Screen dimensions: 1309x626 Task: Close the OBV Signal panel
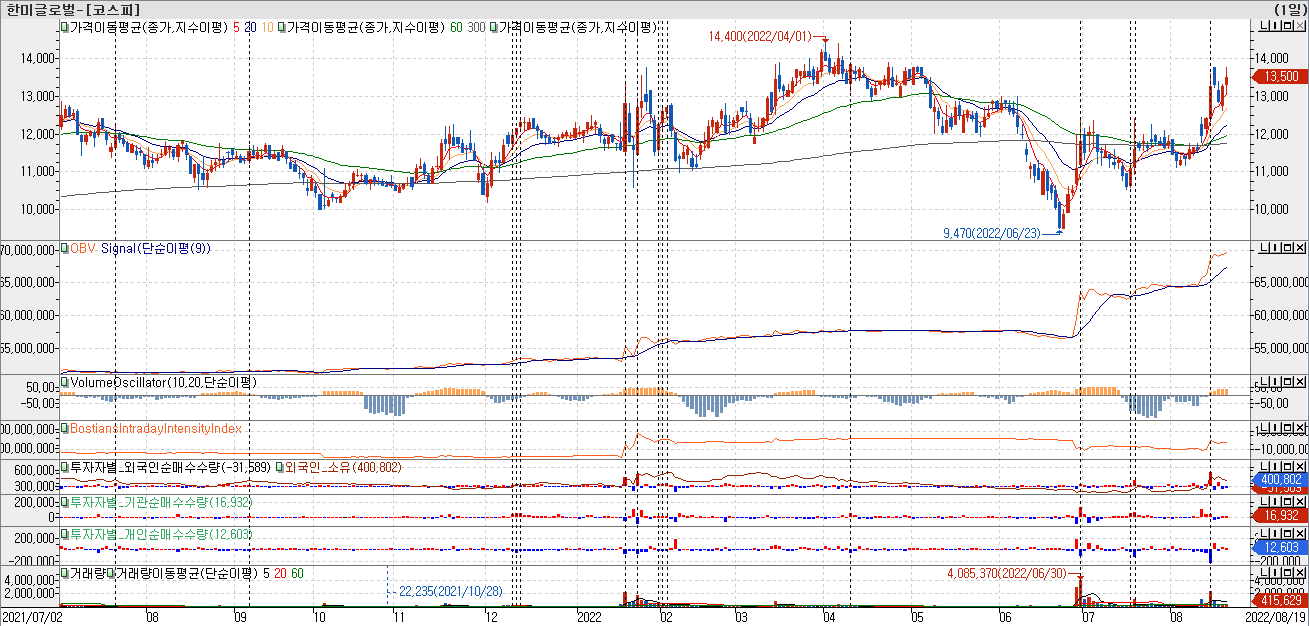1300,248
